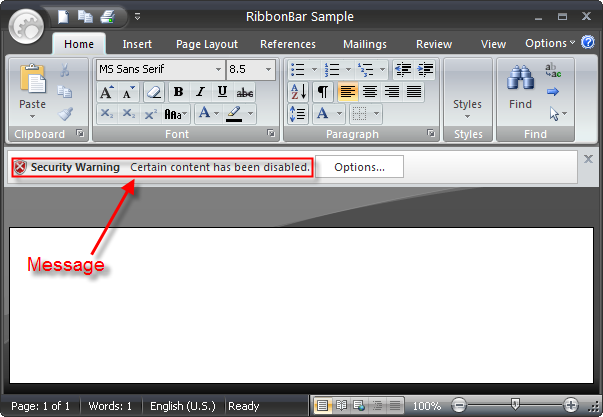This screenshot has width=603, height=417.
Task: Toggle Underline formatting
Action: 222,92
